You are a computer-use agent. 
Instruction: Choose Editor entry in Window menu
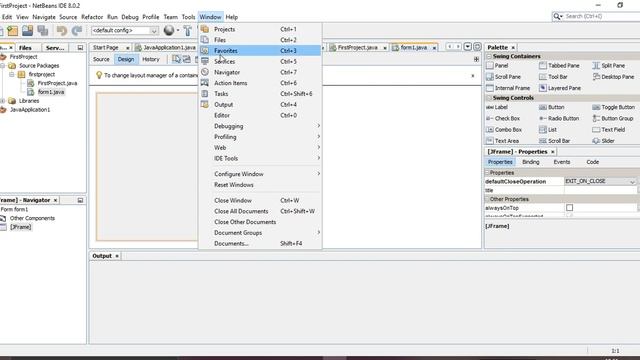260,116
